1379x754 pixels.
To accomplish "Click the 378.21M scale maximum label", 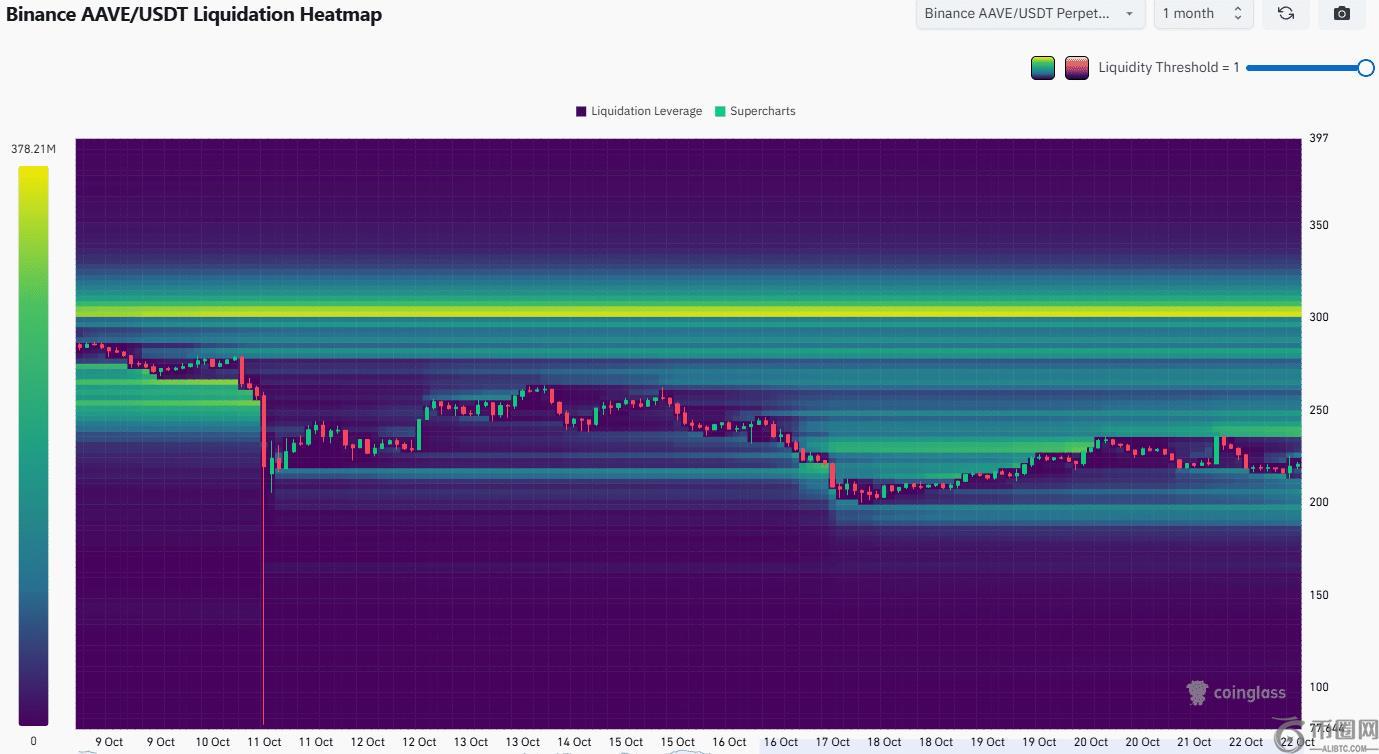I will click(33, 149).
